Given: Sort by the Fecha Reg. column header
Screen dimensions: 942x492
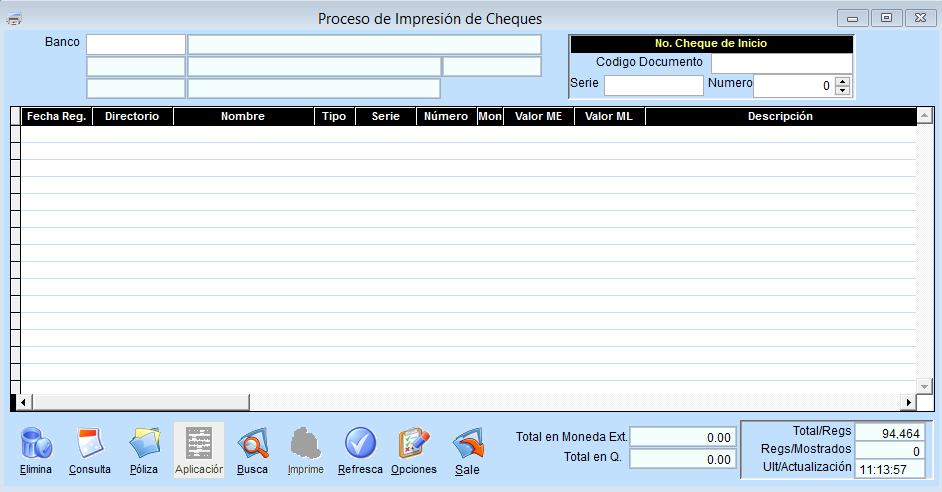Looking at the screenshot, I should coord(56,117).
